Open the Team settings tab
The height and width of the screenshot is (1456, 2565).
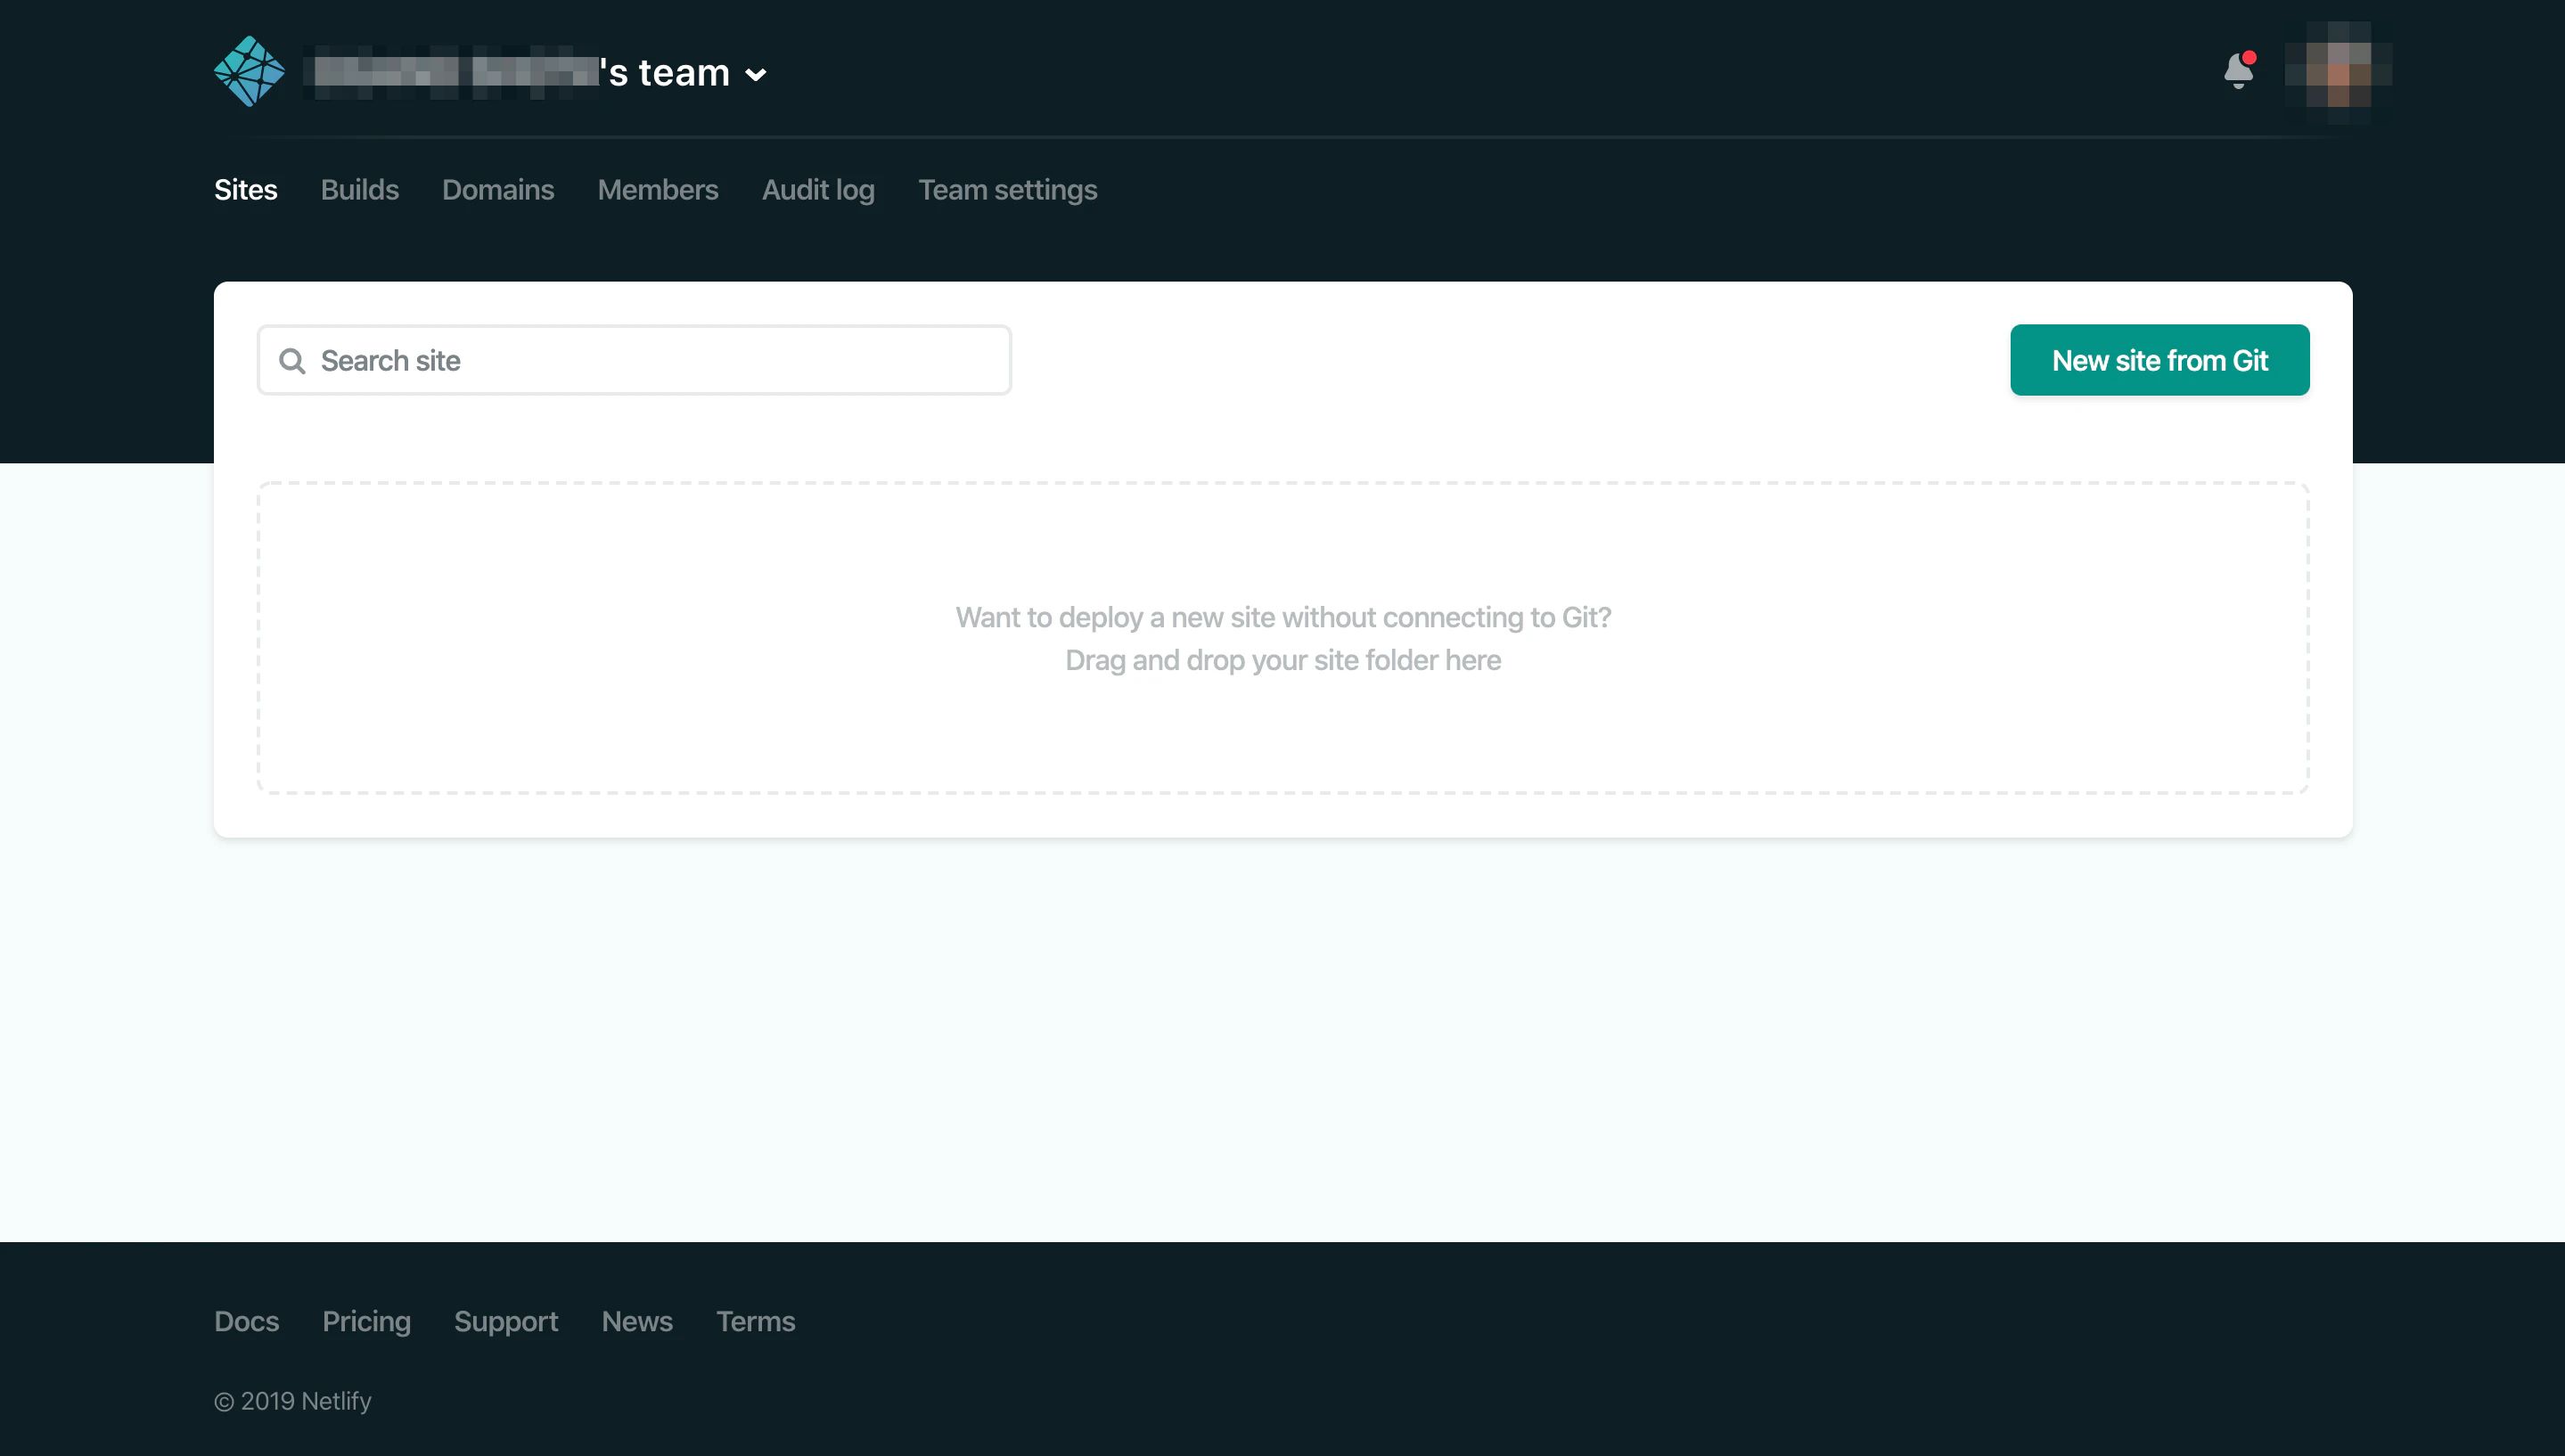point(1008,190)
